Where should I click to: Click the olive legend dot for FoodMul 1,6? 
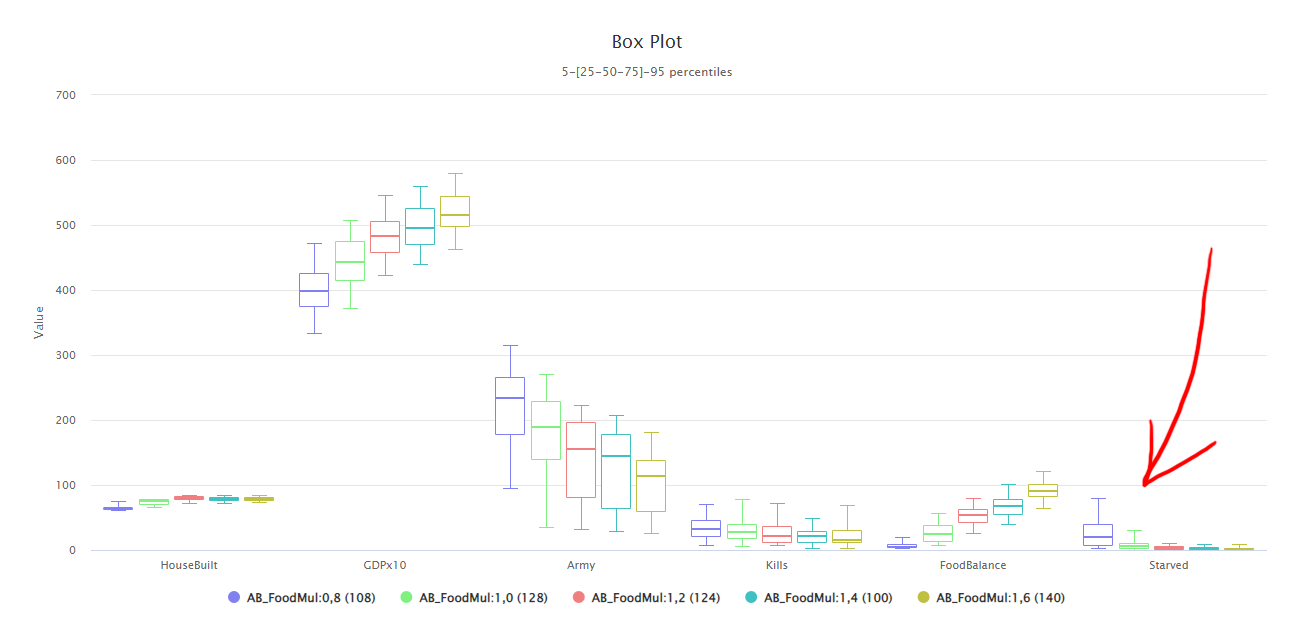click(923, 597)
